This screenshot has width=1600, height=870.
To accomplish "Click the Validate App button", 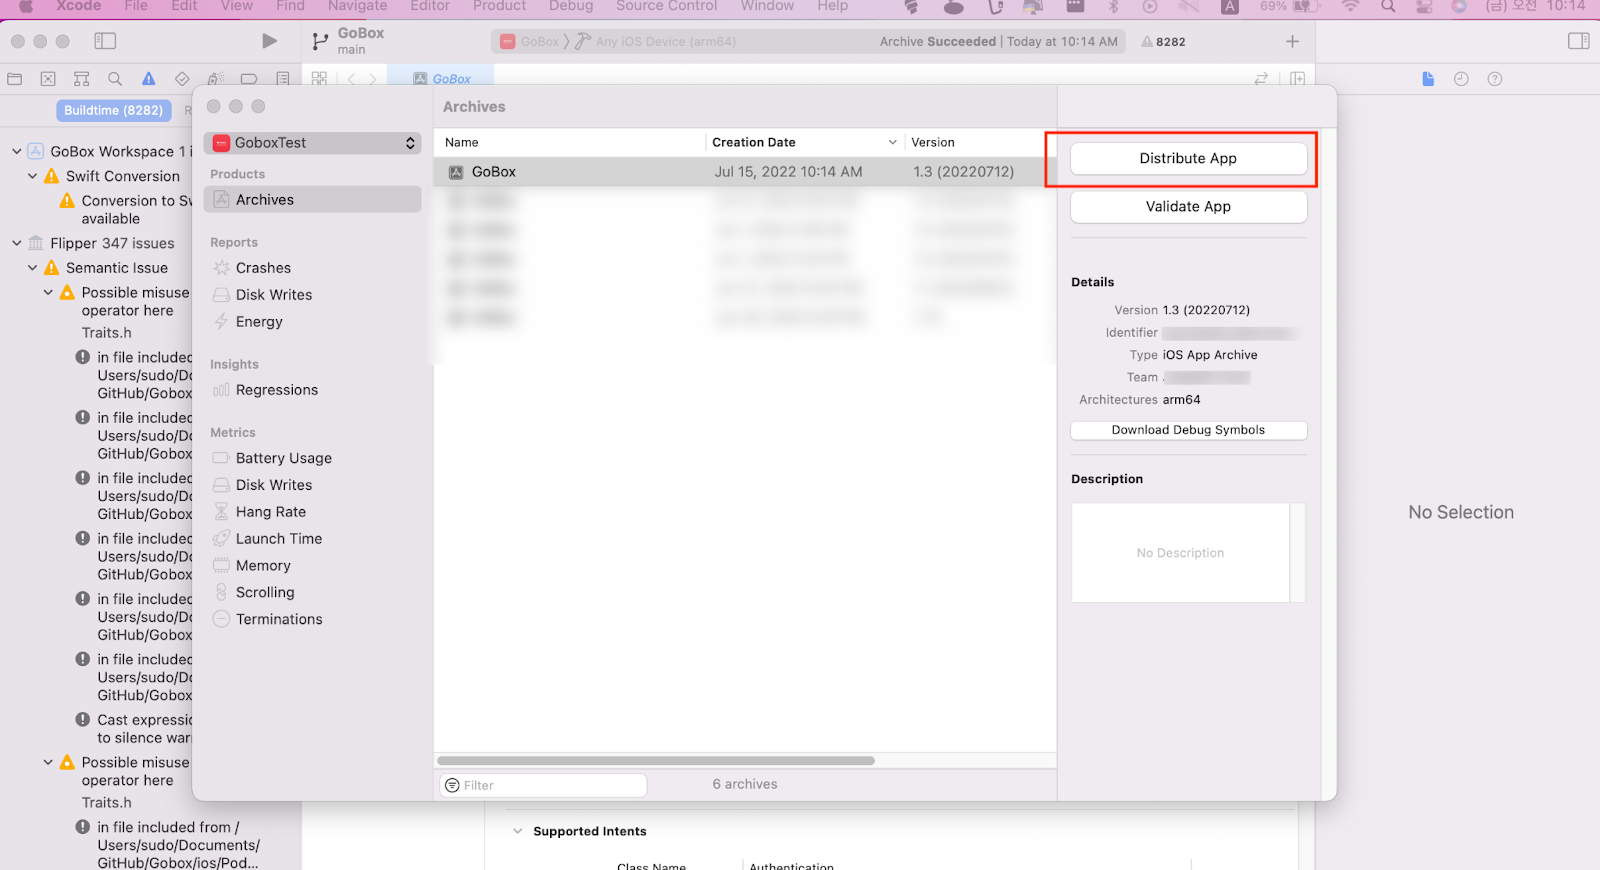I will [x=1188, y=207].
